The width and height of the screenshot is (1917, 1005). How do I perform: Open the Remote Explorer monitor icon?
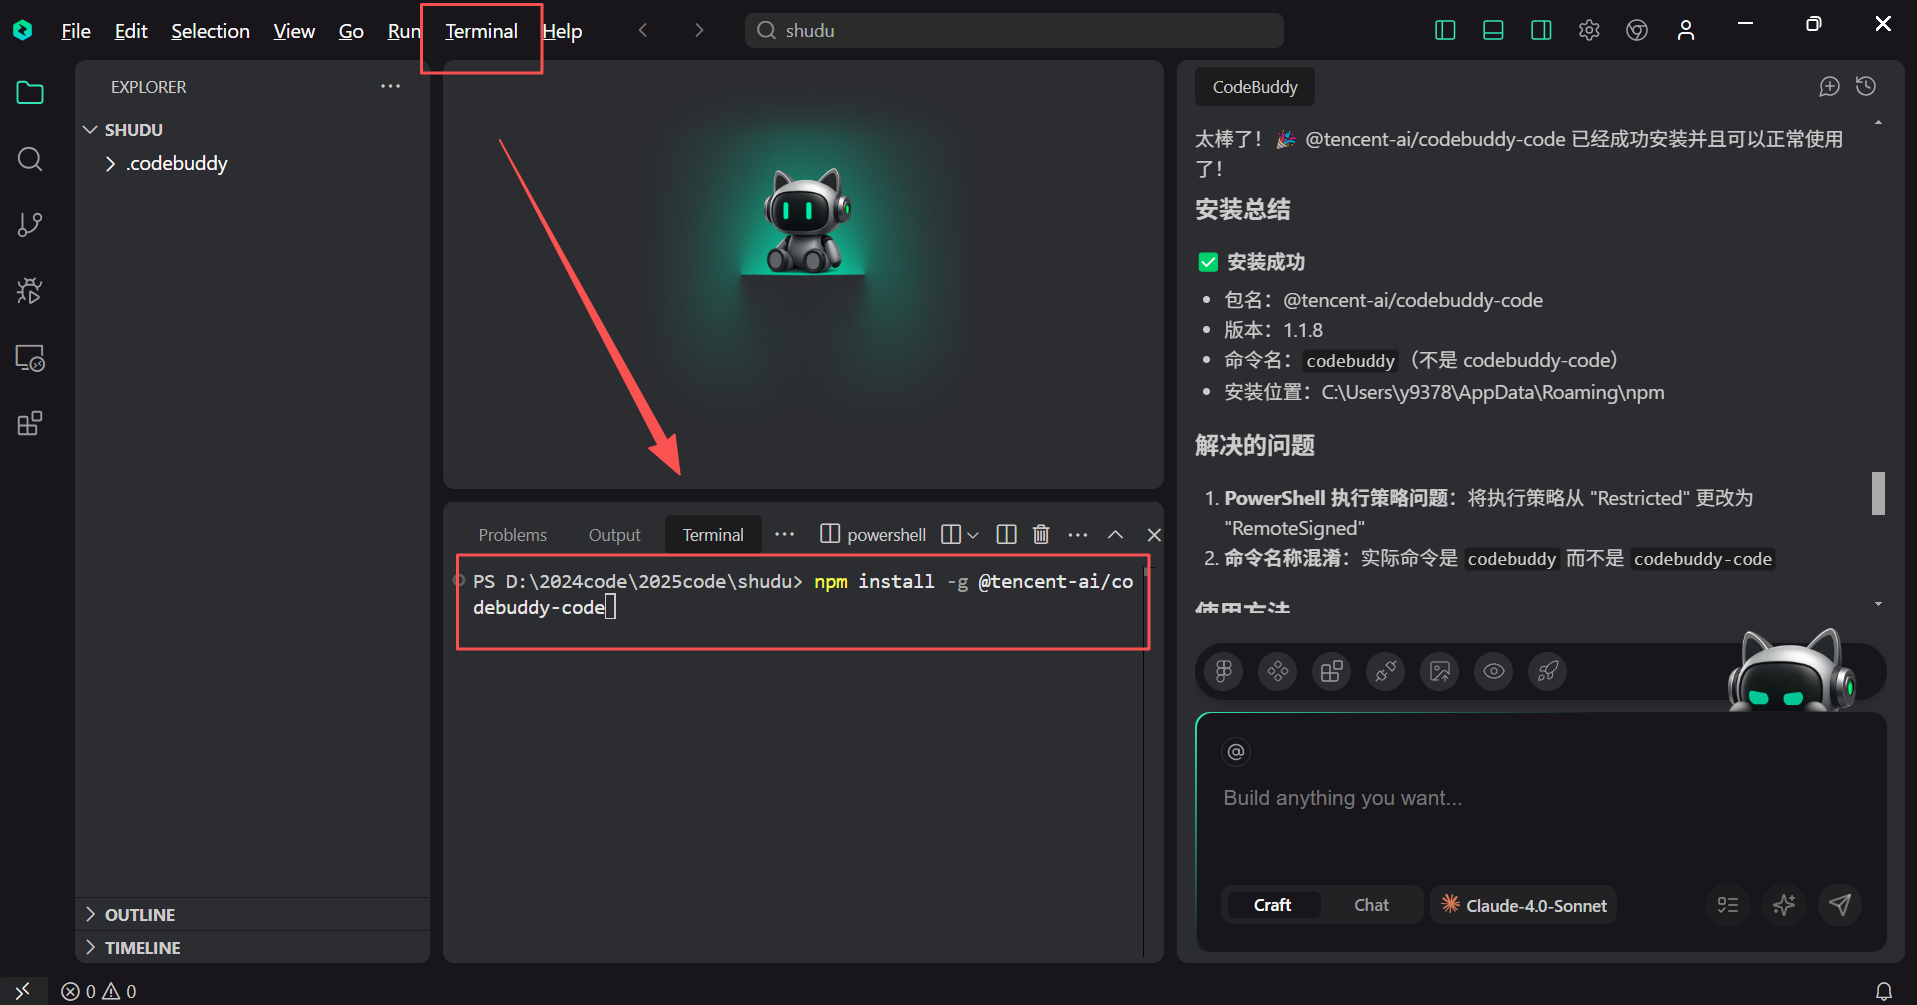click(x=30, y=358)
